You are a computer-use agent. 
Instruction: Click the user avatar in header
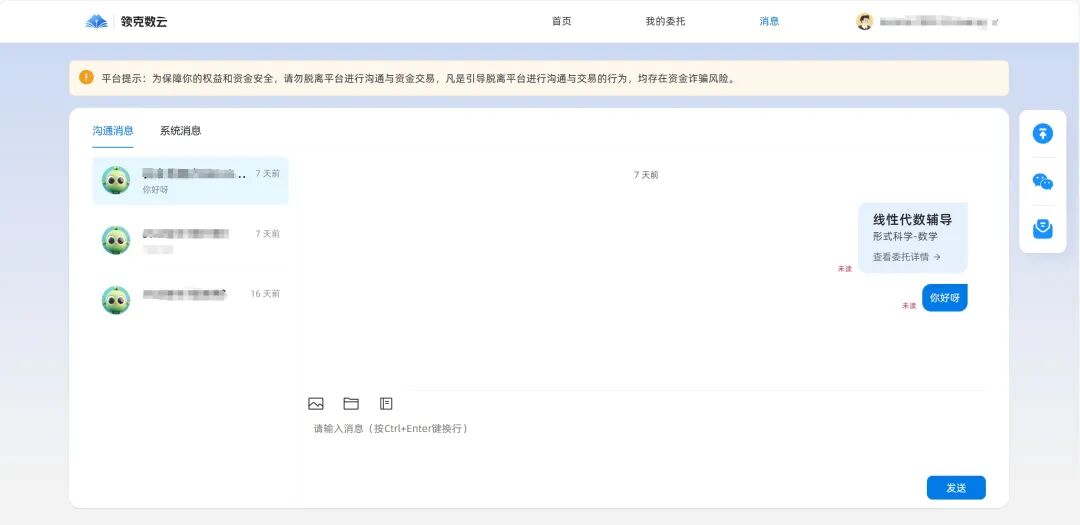coord(864,21)
